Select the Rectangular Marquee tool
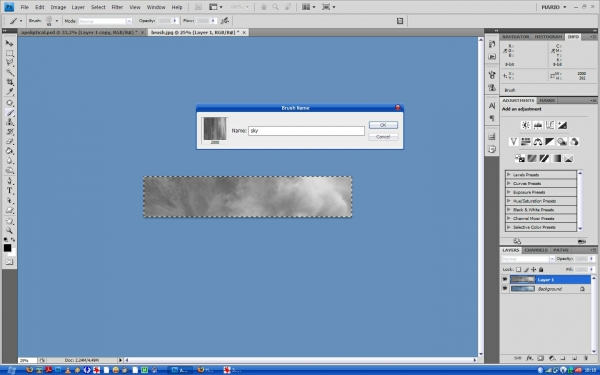600x375 pixels. point(9,53)
